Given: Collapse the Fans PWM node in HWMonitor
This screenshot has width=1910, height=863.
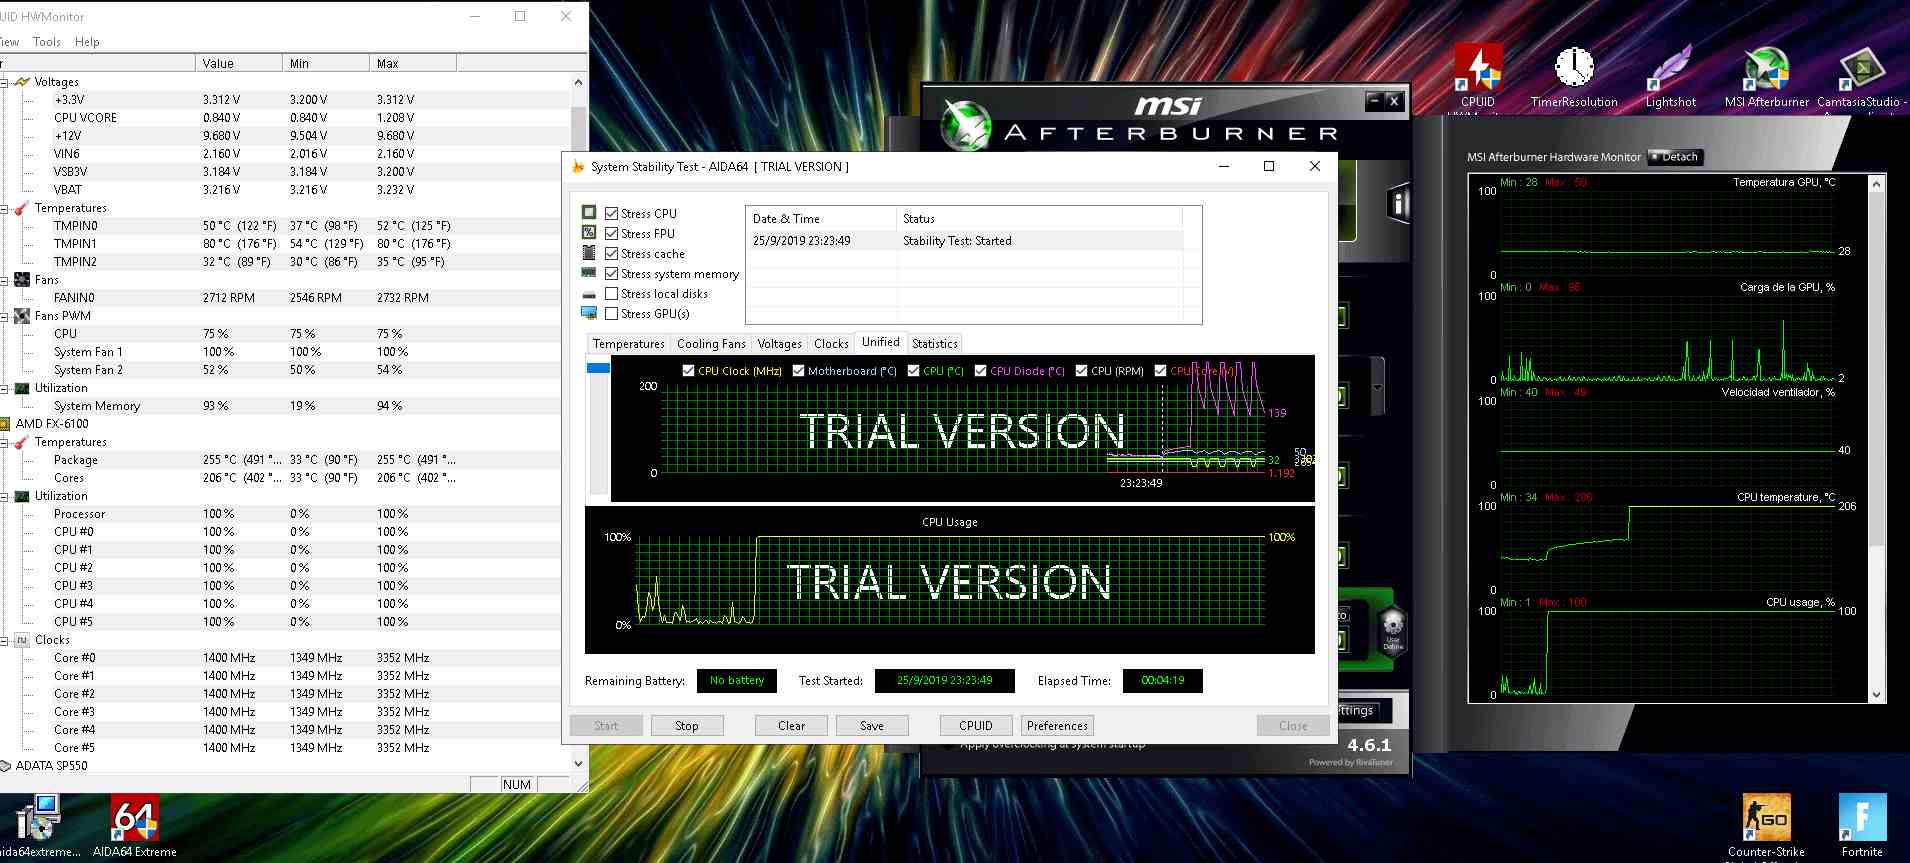Looking at the screenshot, I should (x=4, y=316).
